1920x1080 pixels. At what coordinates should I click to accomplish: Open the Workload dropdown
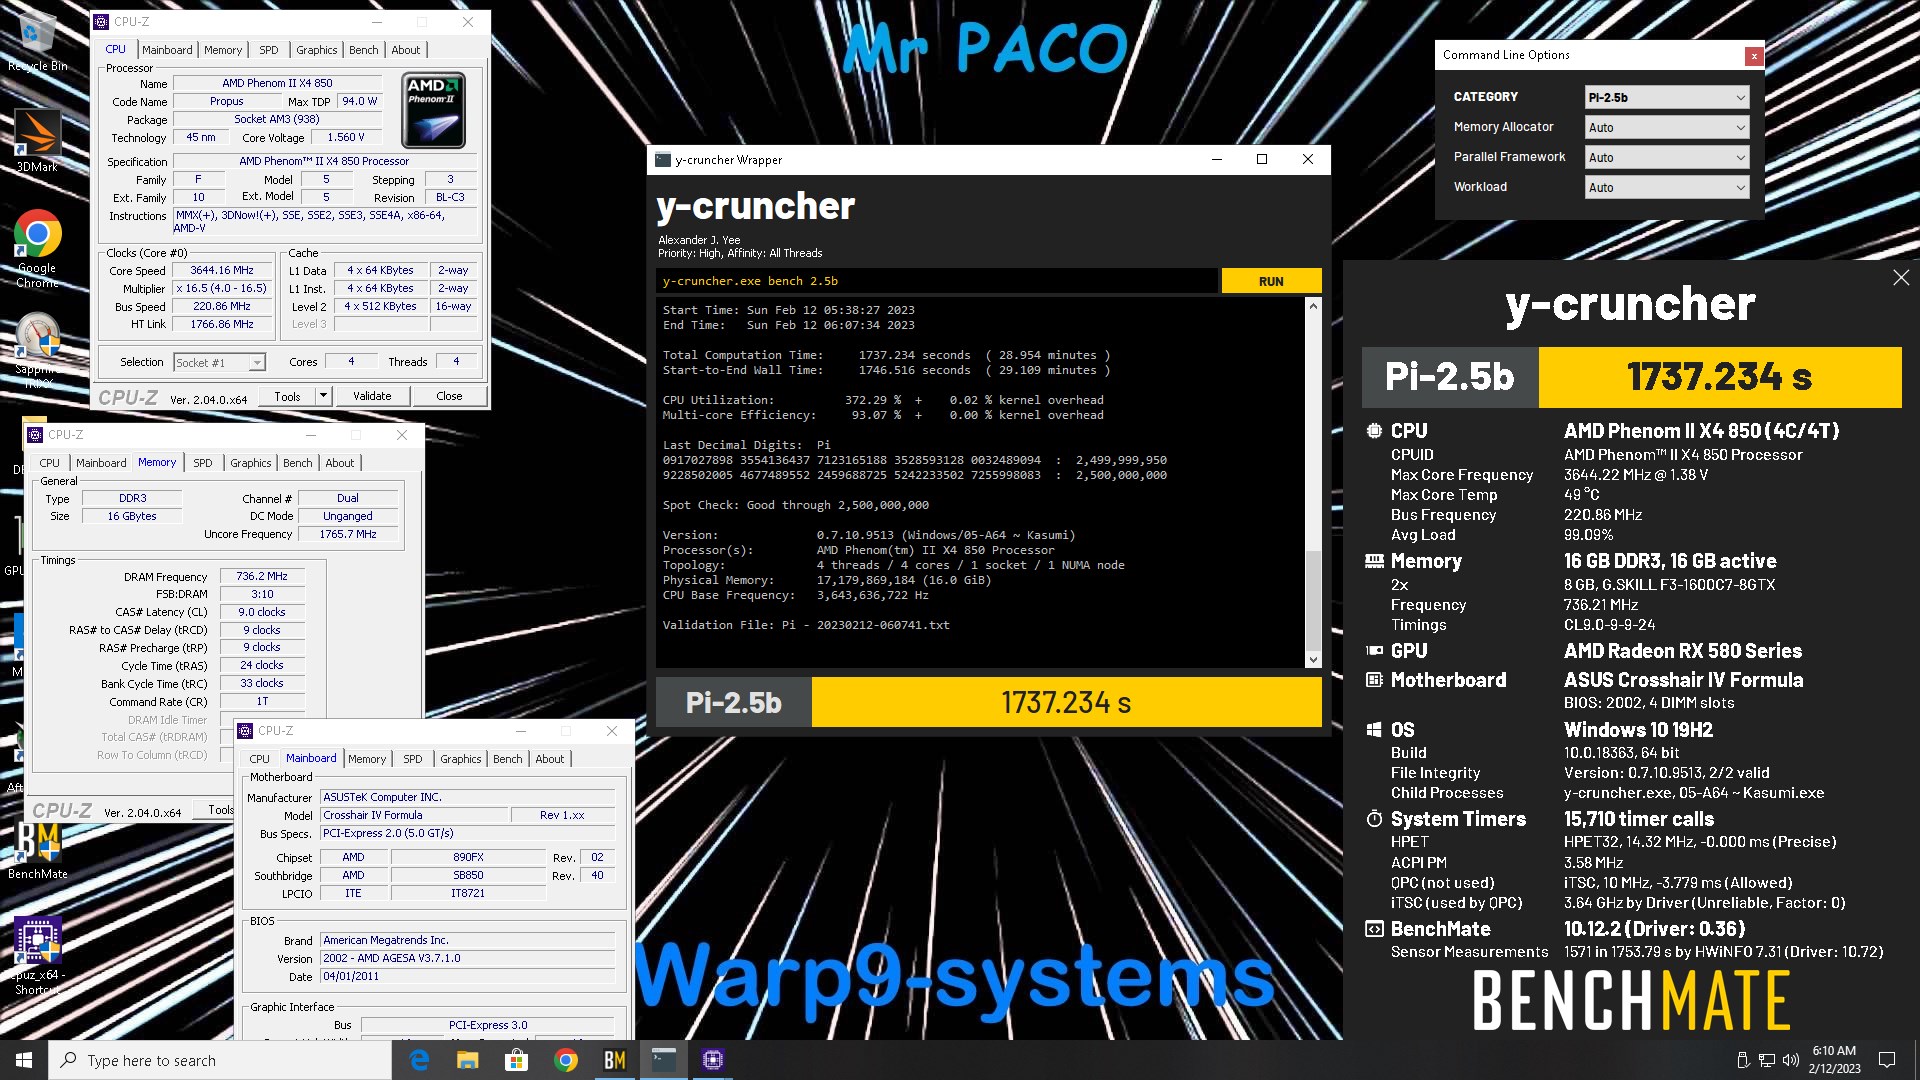[x=1667, y=187]
